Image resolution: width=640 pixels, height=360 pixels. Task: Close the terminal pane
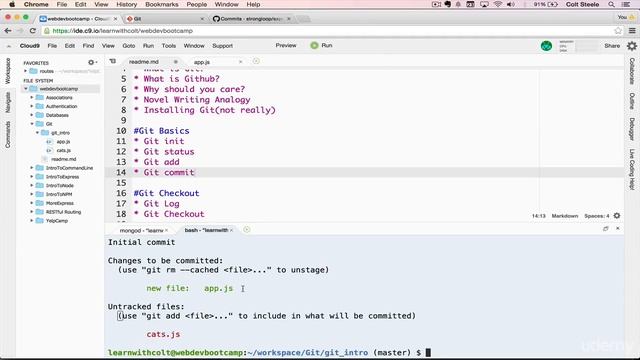click(618, 229)
